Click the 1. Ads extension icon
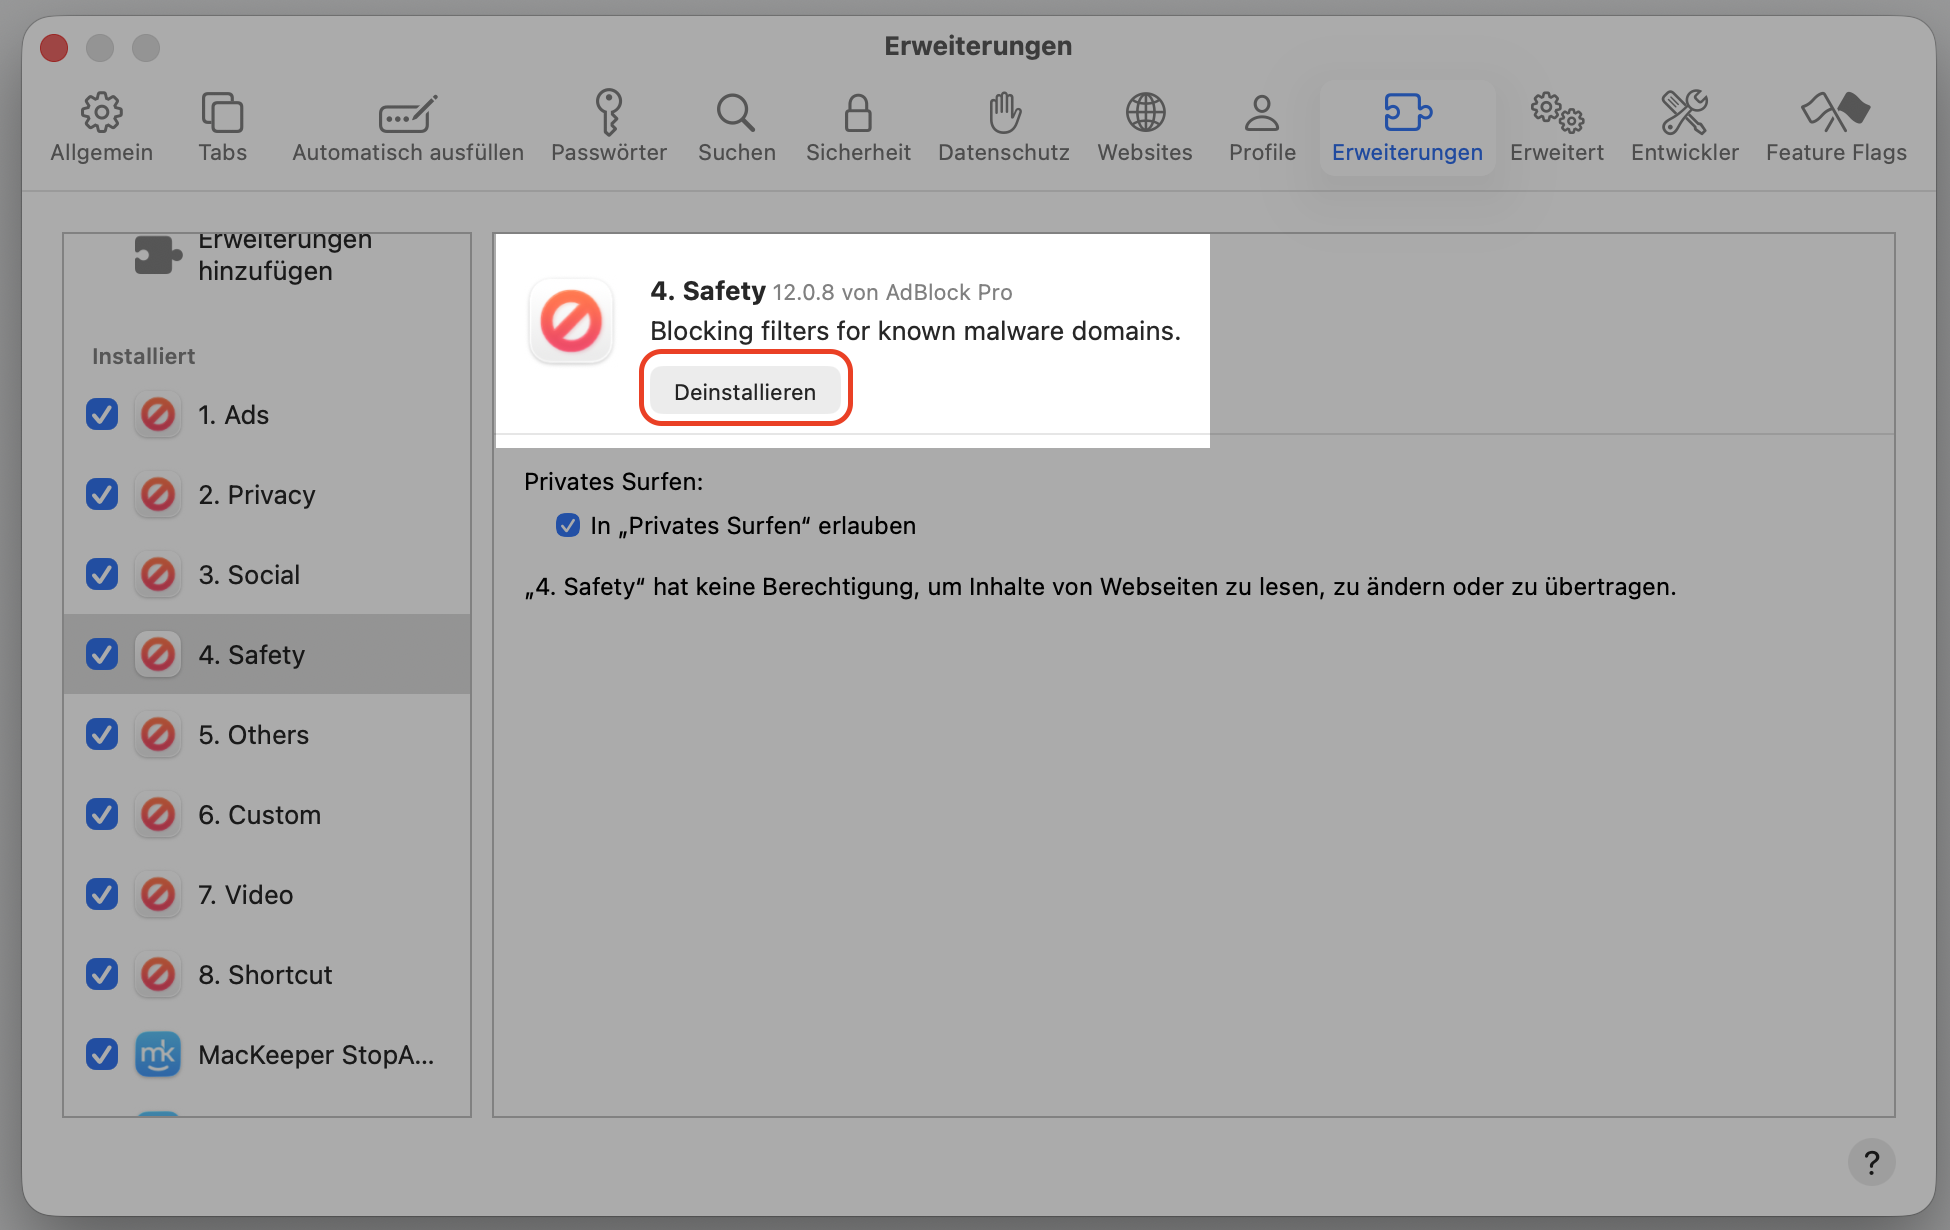The width and height of the screenshot is (1950, 1230). click(x=158, y=414)
